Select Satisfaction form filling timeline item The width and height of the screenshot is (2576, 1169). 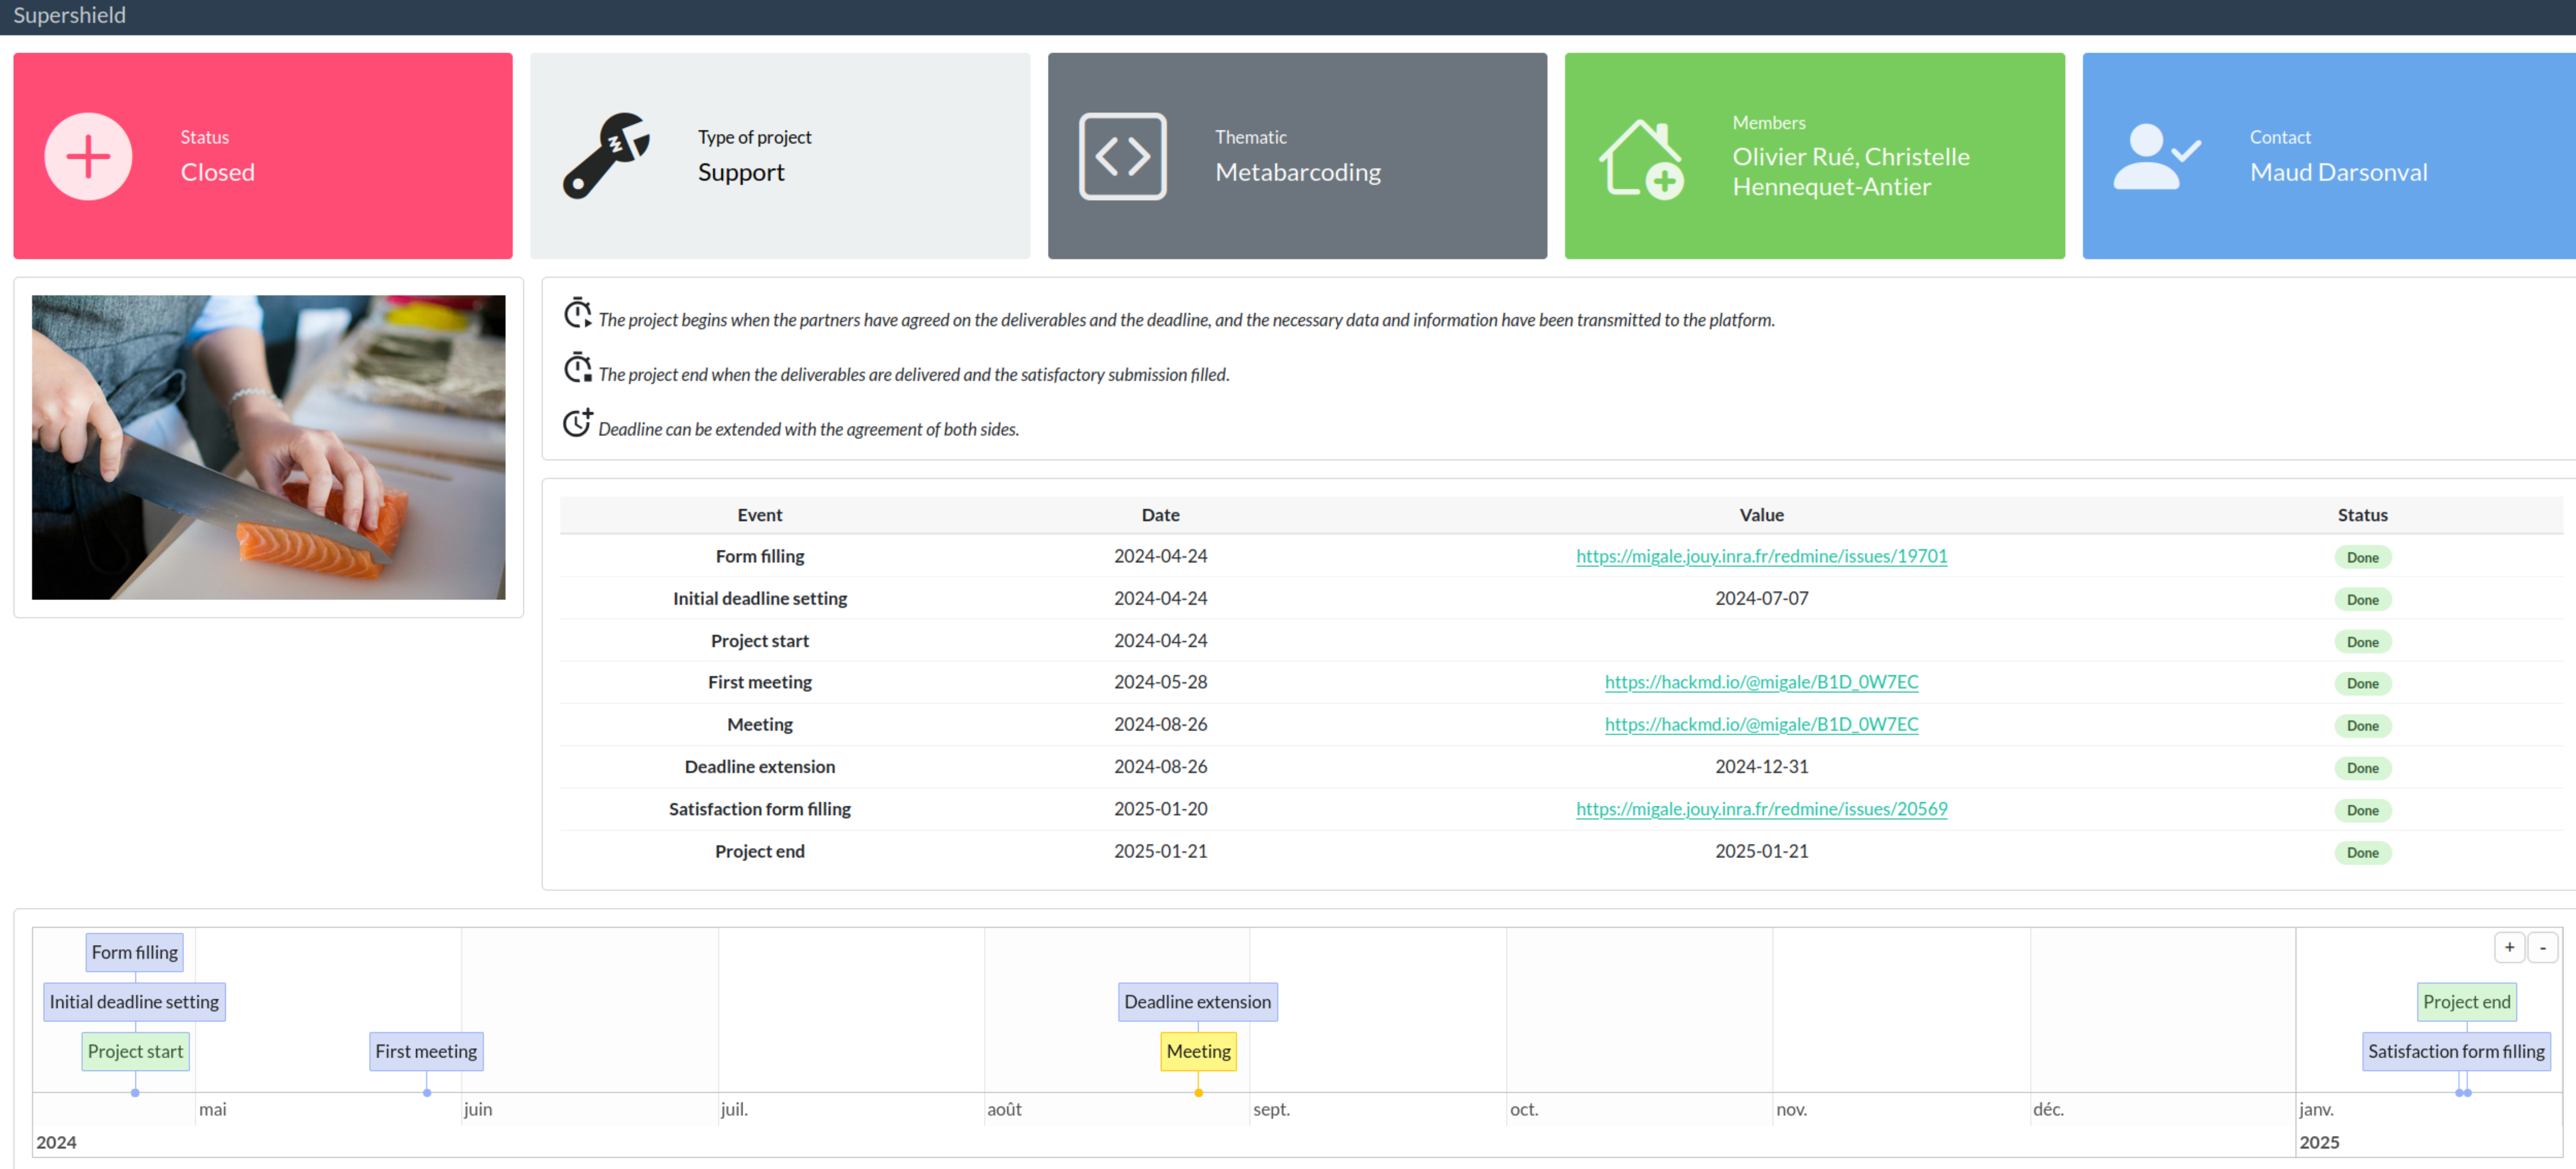(x=2456, y=1051)
